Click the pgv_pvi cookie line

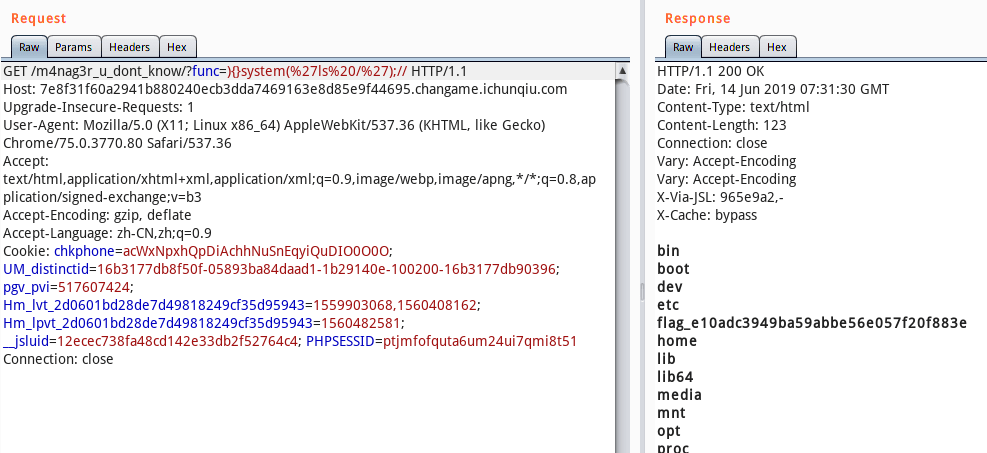point(69,288)
